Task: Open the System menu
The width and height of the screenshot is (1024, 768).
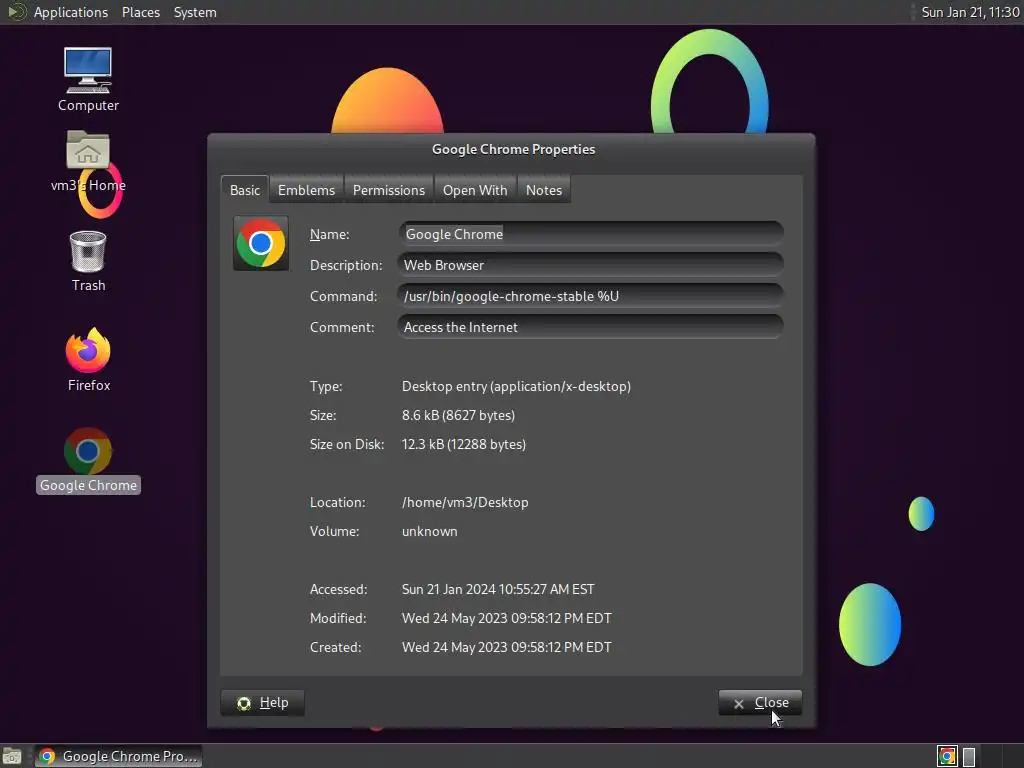Action: [x=195, y=12]
